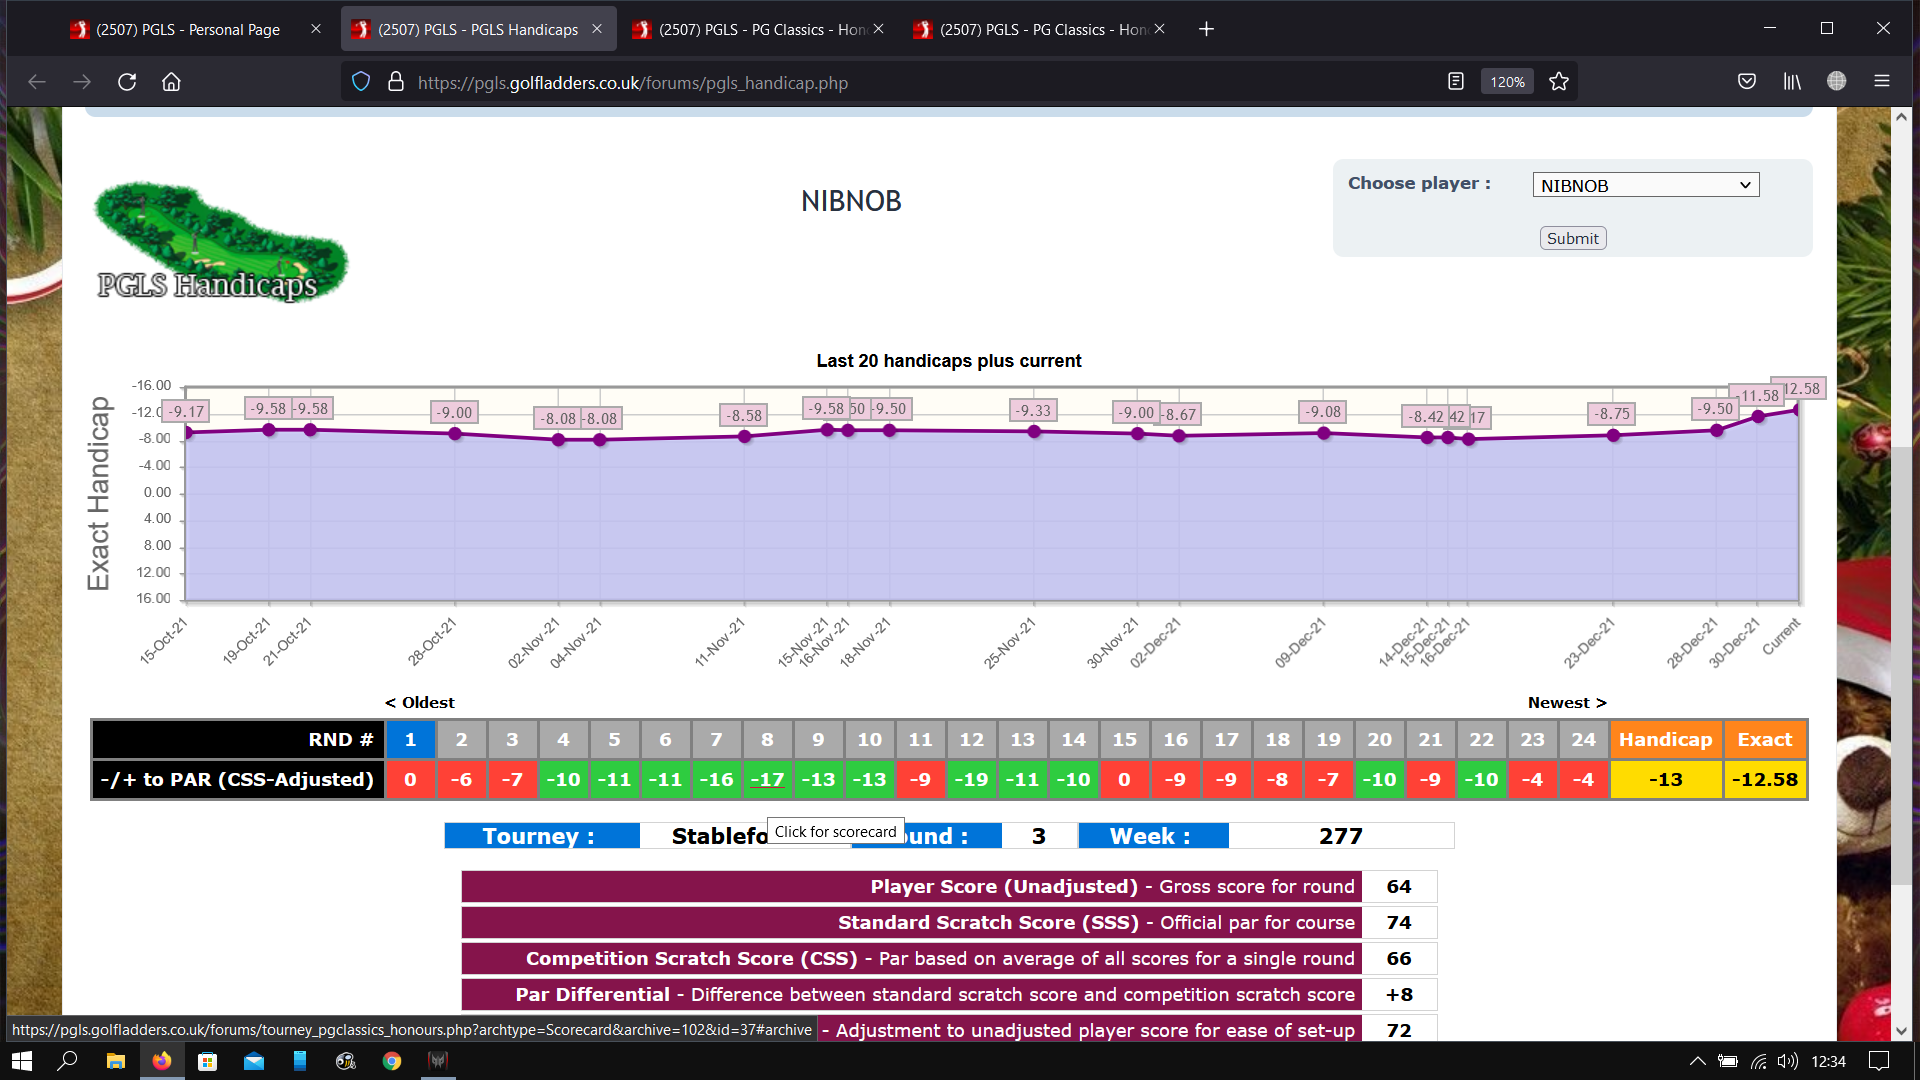Bookmark this page with the star icon
The width and height of the screenshot is (1920, 1080).
1558,82
